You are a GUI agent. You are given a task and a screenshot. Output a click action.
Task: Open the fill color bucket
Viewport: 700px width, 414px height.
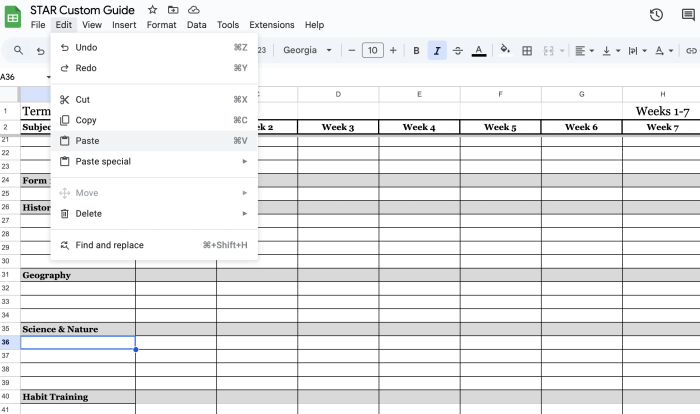pos(505,50)
